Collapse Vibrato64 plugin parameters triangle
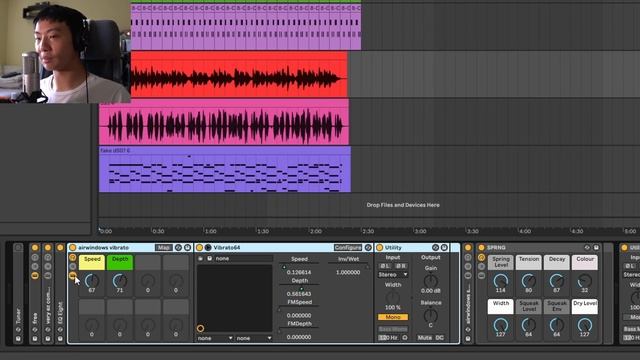 [x=208, y=248]
